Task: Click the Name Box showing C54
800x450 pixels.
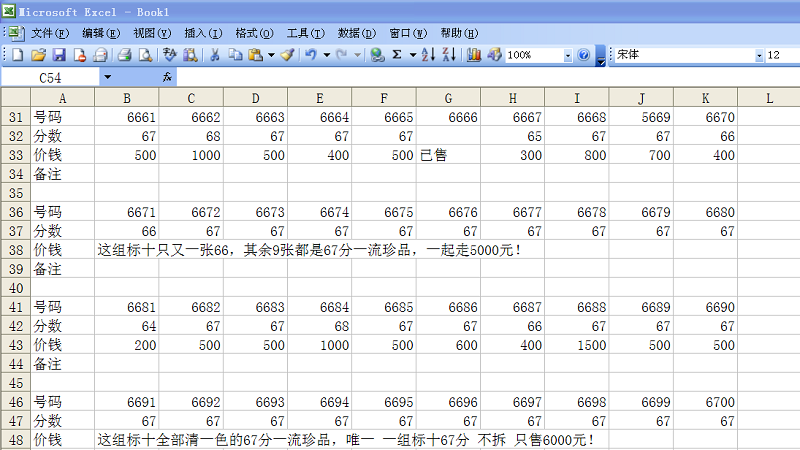Action: tap(50, 77)
